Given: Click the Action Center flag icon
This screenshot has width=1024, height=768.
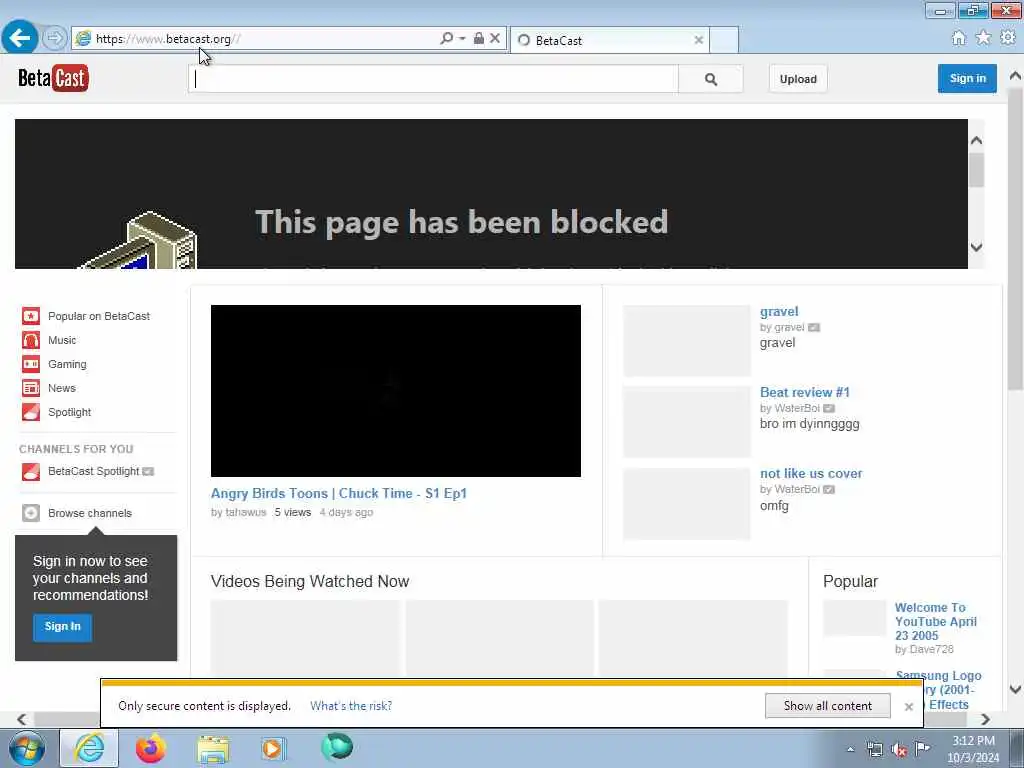Looking at the screenshot, I should pyautogui.click(x=923, y=749).
